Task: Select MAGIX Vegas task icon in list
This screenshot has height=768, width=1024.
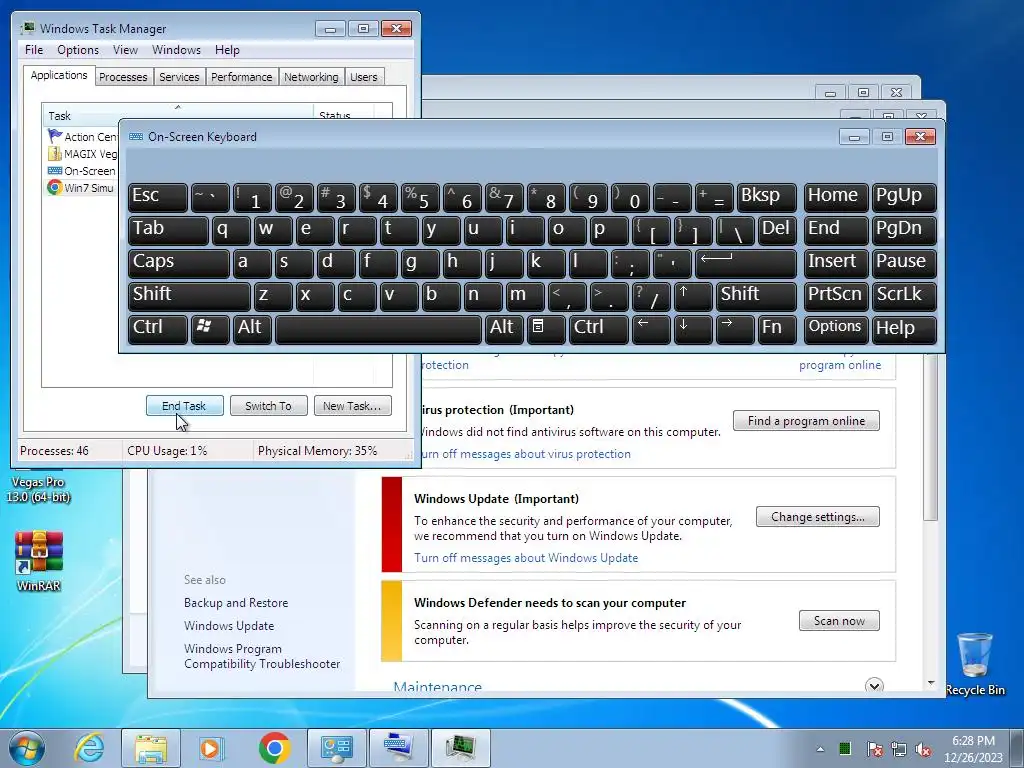Action: pyautogui.click(x=55, y=154)
